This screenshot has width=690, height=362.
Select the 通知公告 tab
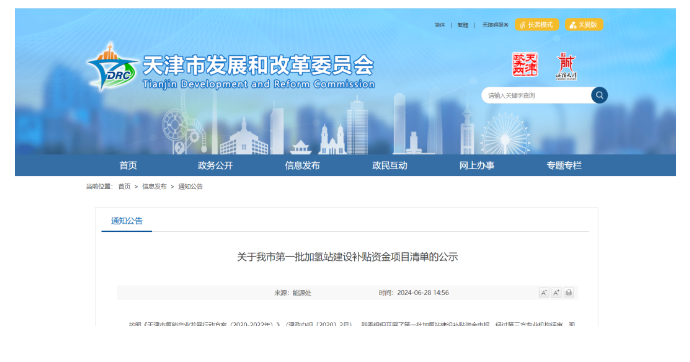pos(127,221)
